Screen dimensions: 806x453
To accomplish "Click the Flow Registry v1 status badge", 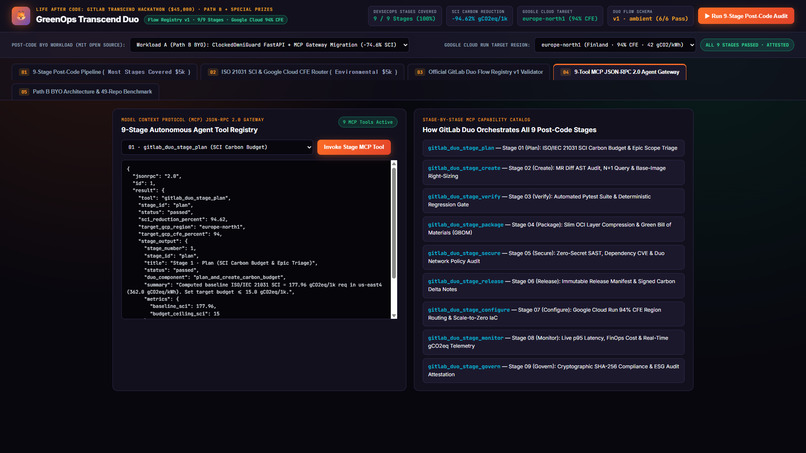I will click(x=215, y=20).
